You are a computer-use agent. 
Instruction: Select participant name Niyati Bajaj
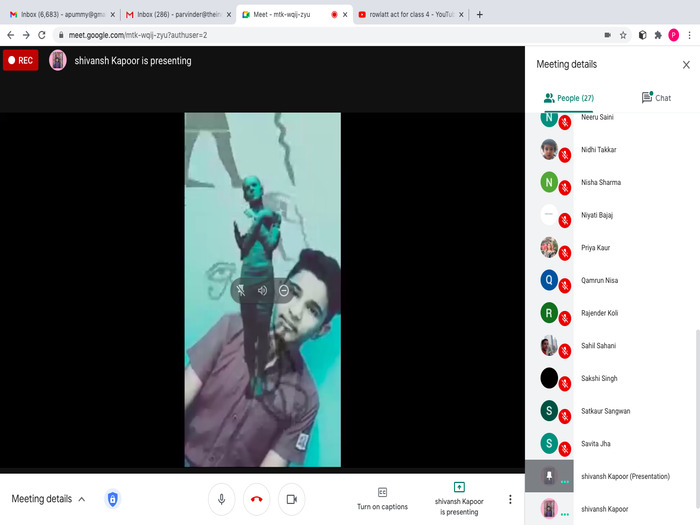(596, 215)
